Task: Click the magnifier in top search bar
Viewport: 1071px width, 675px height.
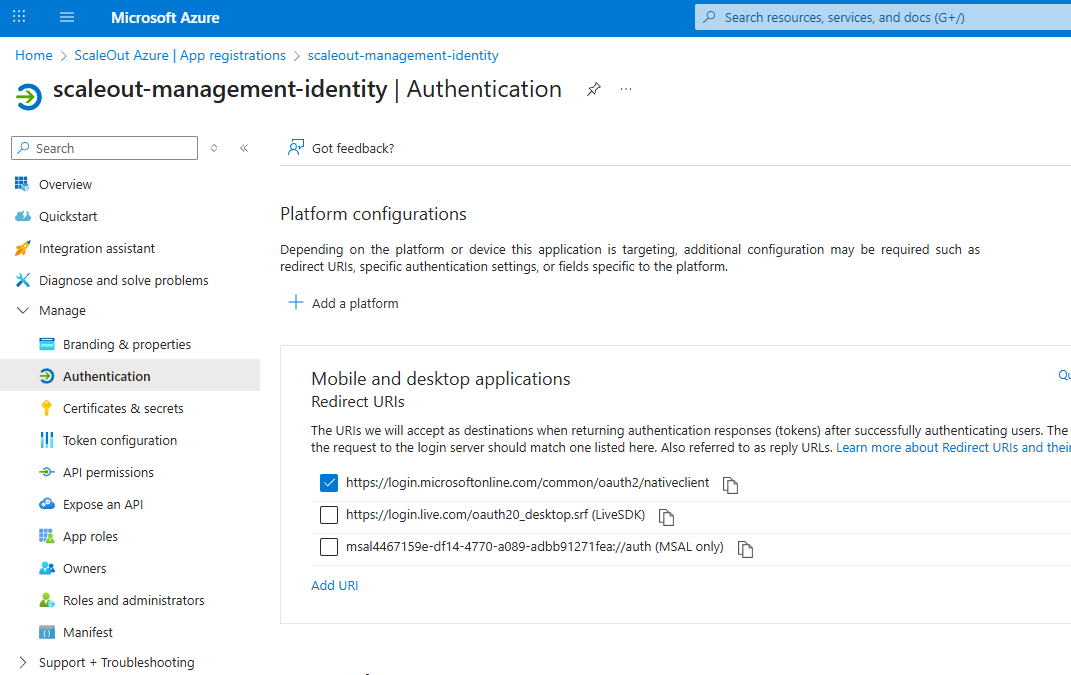Action: pyautogui.click(x=710, y=17)
